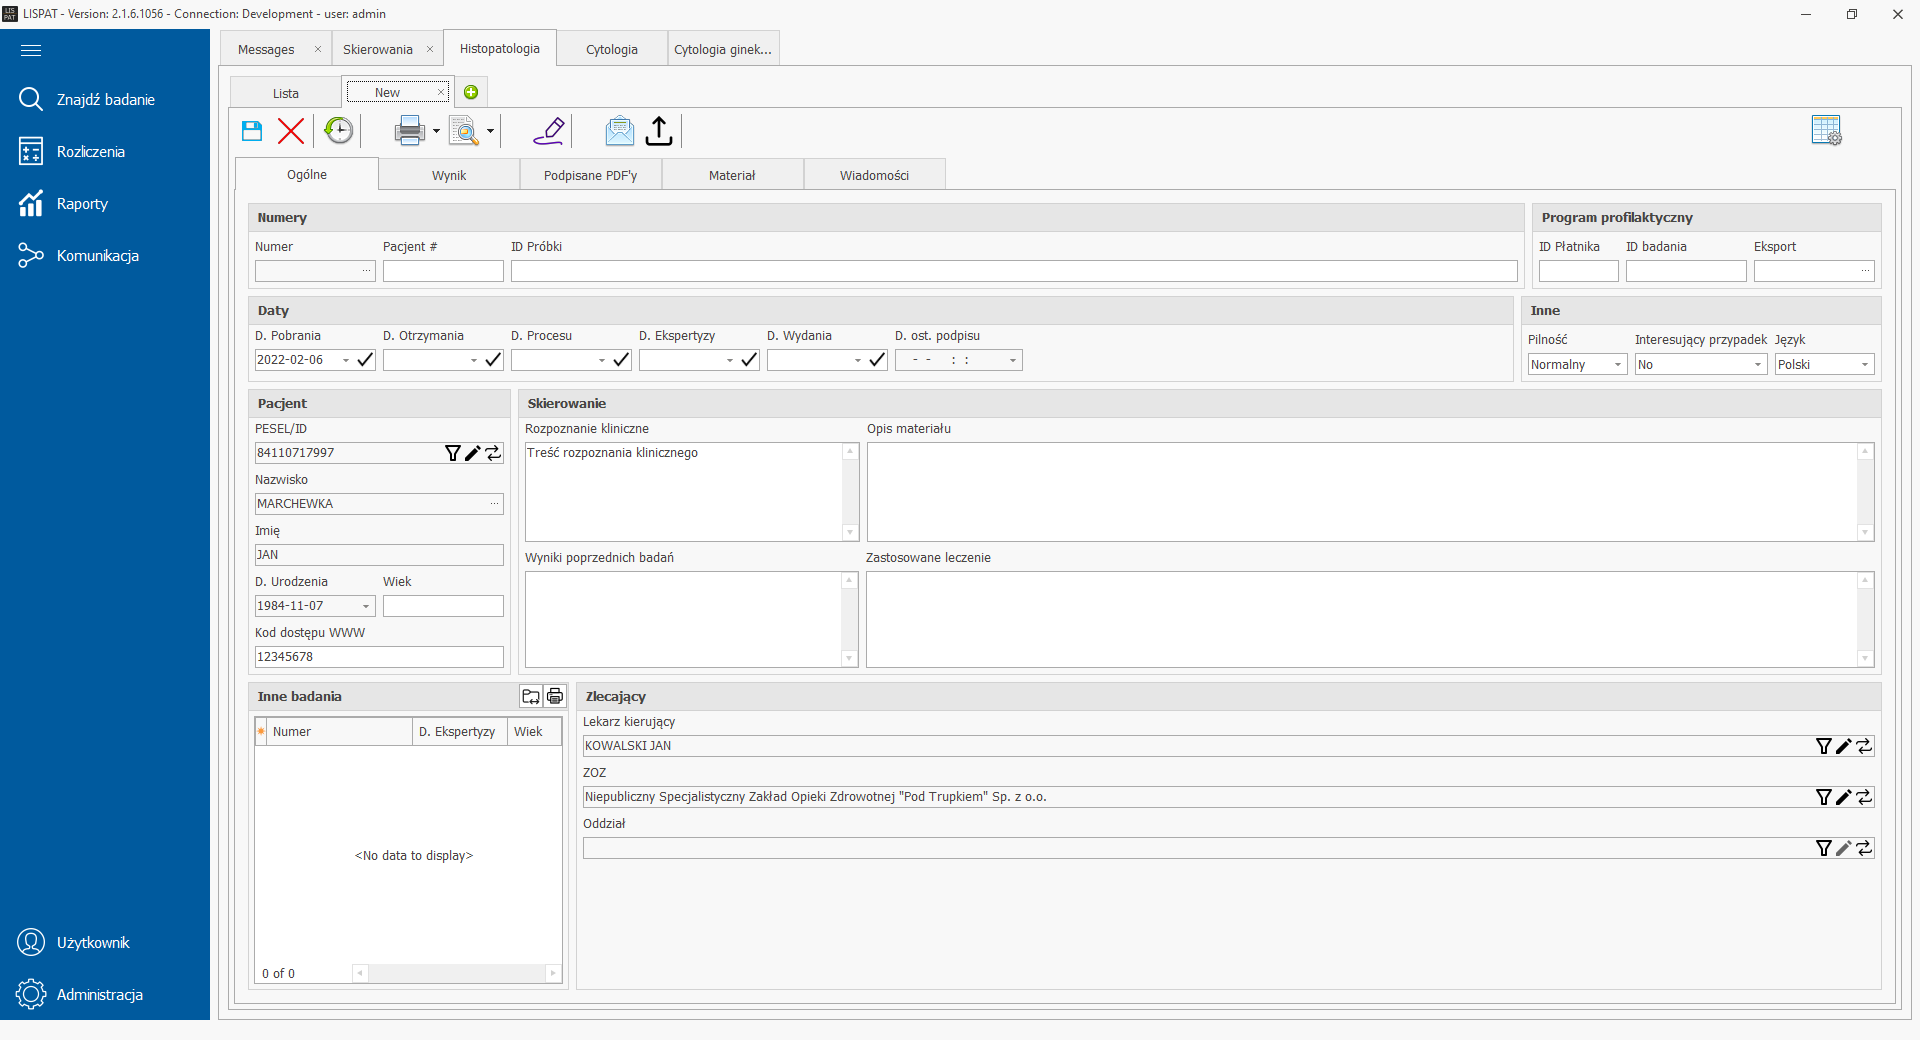Viewport: 1920px width, 1040px height.
Task: Open the Język dropdown showing Polski
Action: [x=1864, y=365]
